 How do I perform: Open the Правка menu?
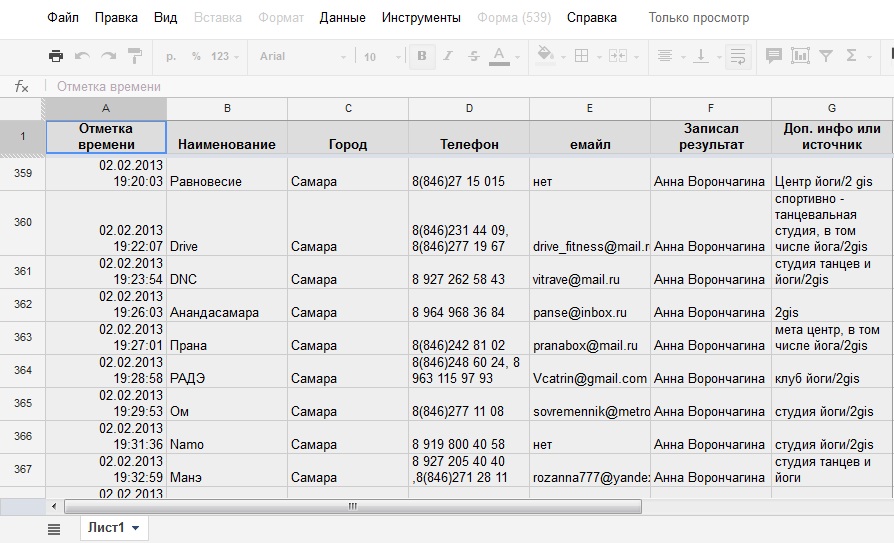click(x=116, y=18)
